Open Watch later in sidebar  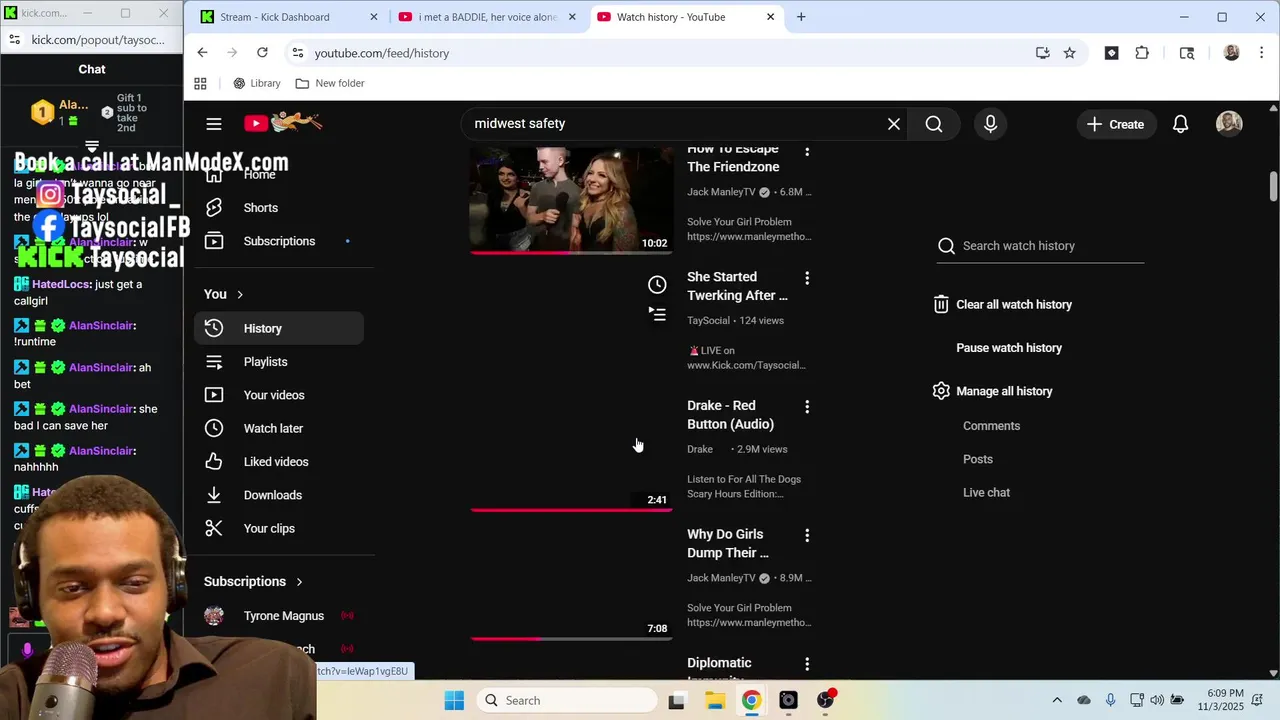279,428
